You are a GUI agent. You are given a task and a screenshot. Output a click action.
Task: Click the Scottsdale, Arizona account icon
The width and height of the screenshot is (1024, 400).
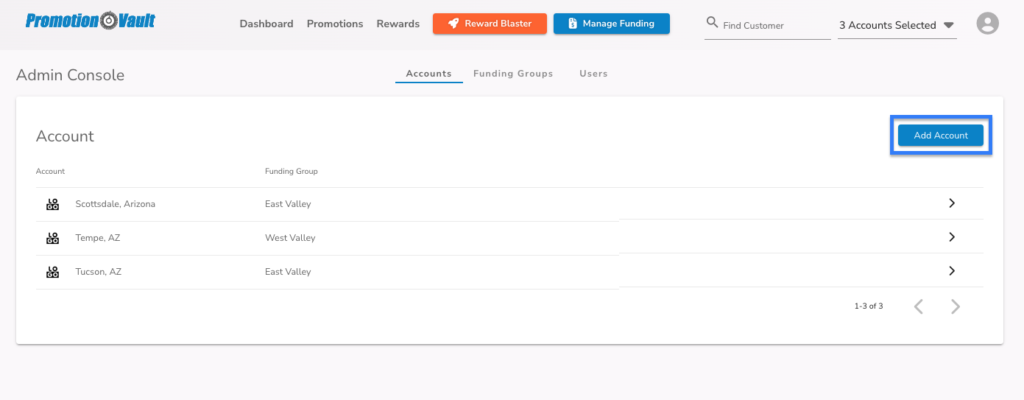[x=53, y=204]
